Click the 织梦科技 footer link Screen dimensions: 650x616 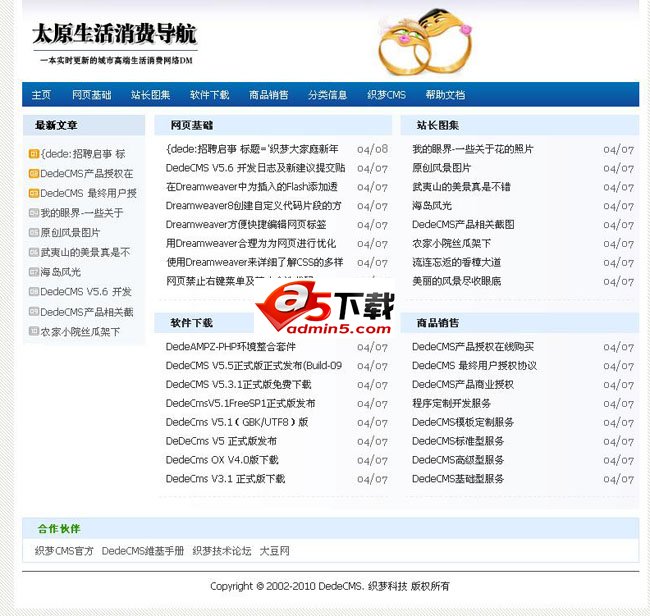[x=387, y=586]
